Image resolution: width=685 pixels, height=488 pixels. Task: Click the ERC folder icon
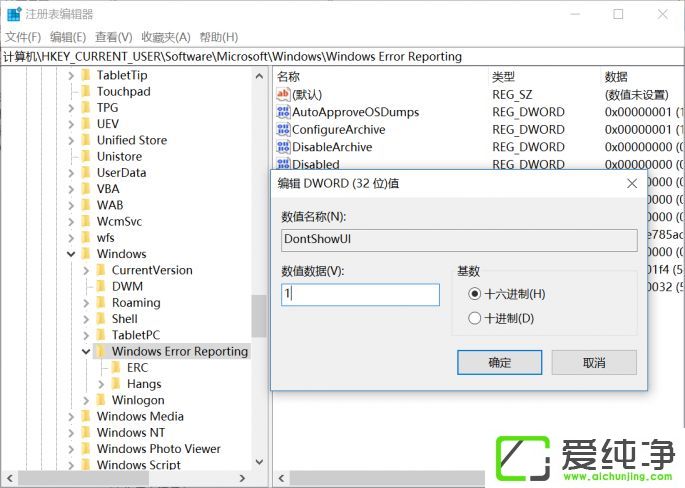tap(116, 367)
